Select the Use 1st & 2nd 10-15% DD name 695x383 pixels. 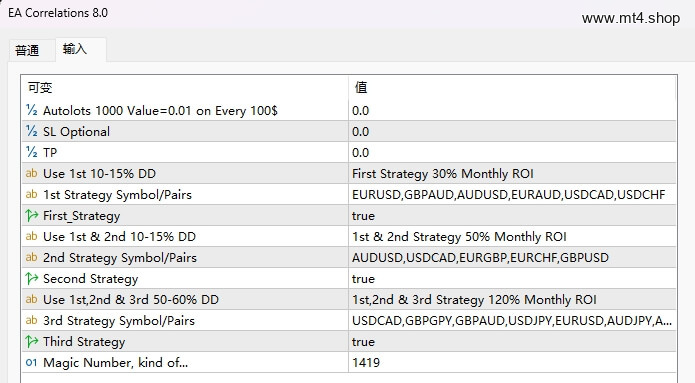[119, 237]
